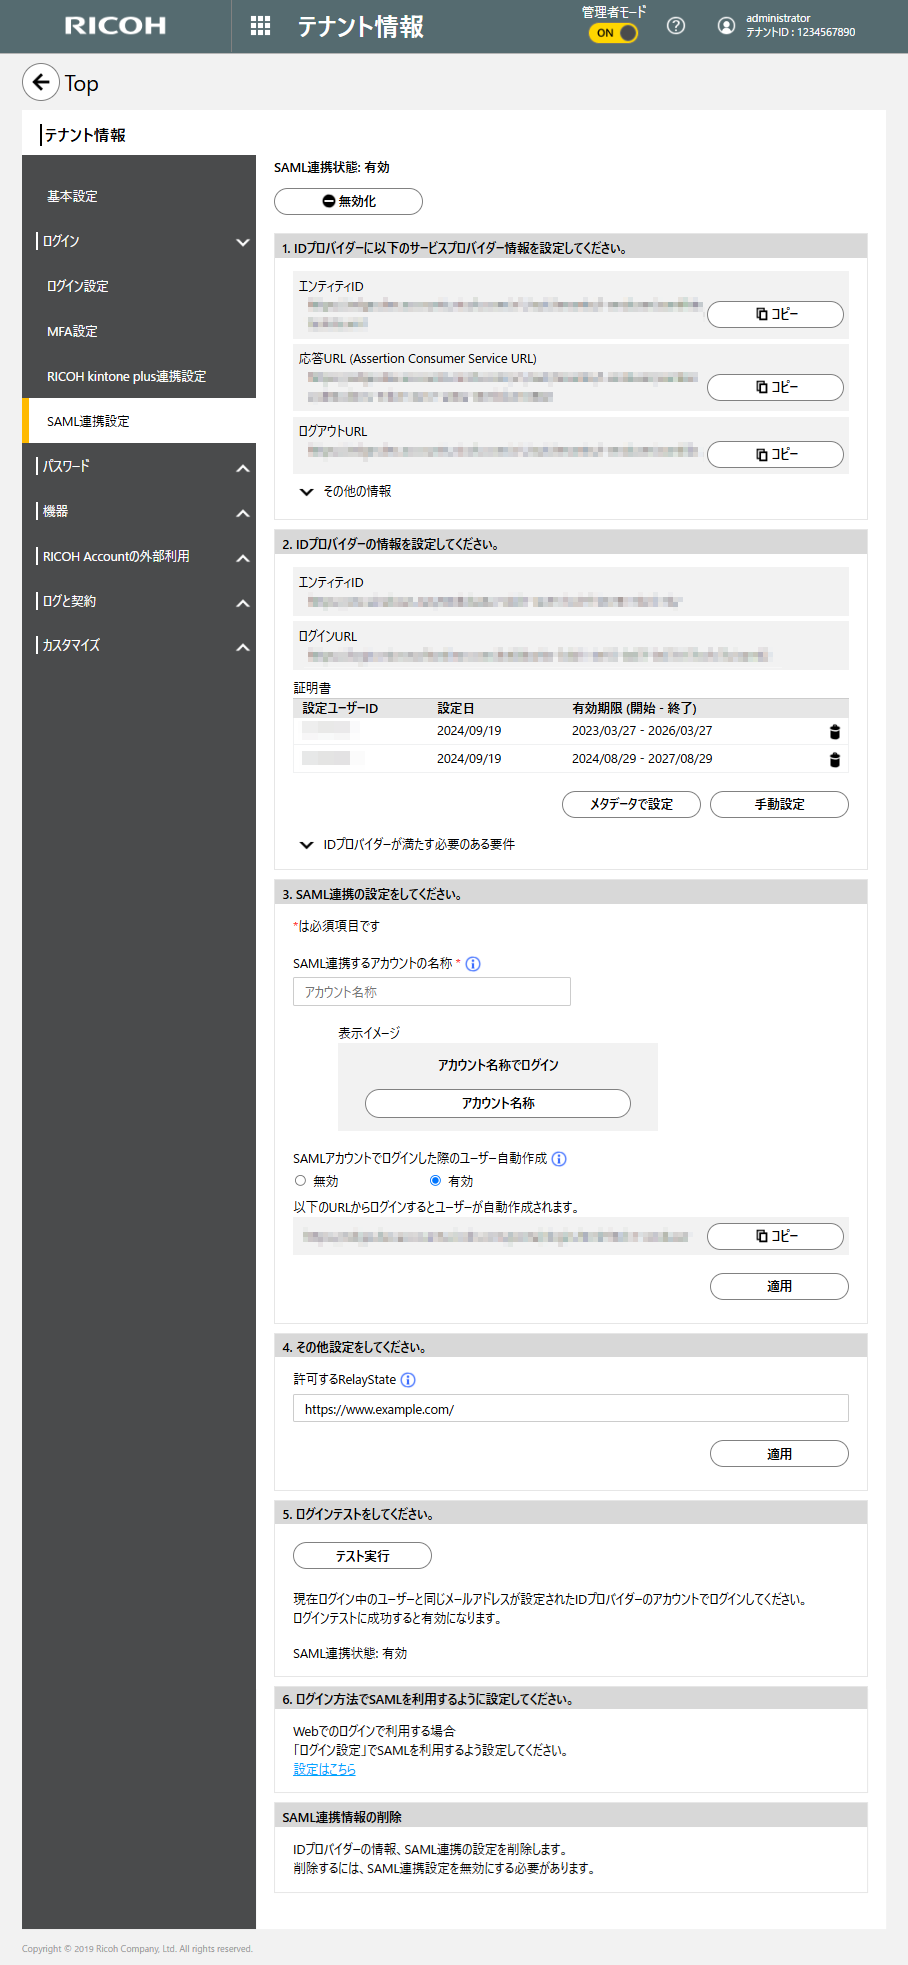Open the help question mark icon
Screen dimensions: 908x1965
point(676,26)
